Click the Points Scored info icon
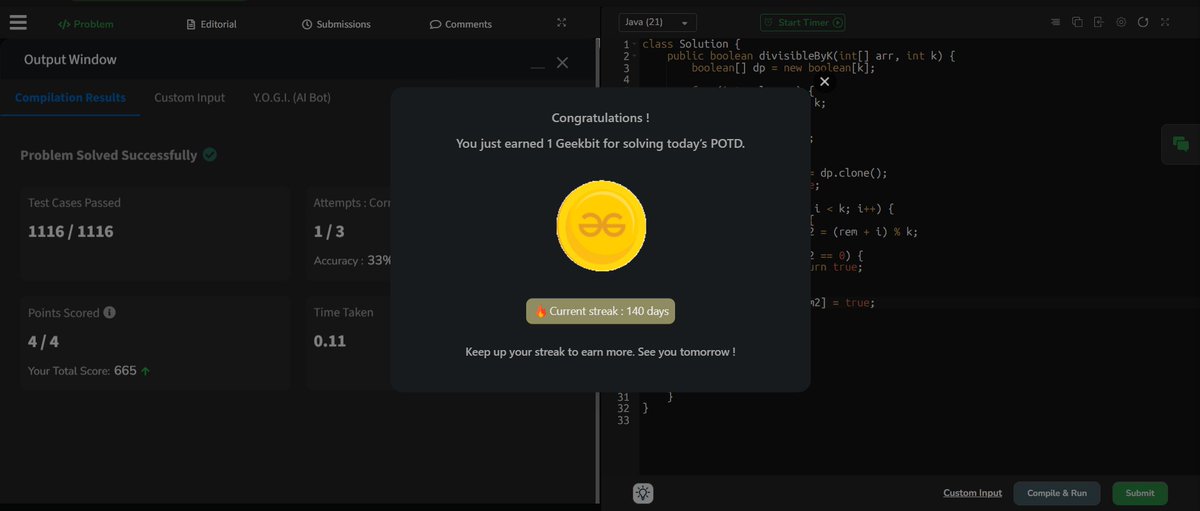 coord(109,312)
